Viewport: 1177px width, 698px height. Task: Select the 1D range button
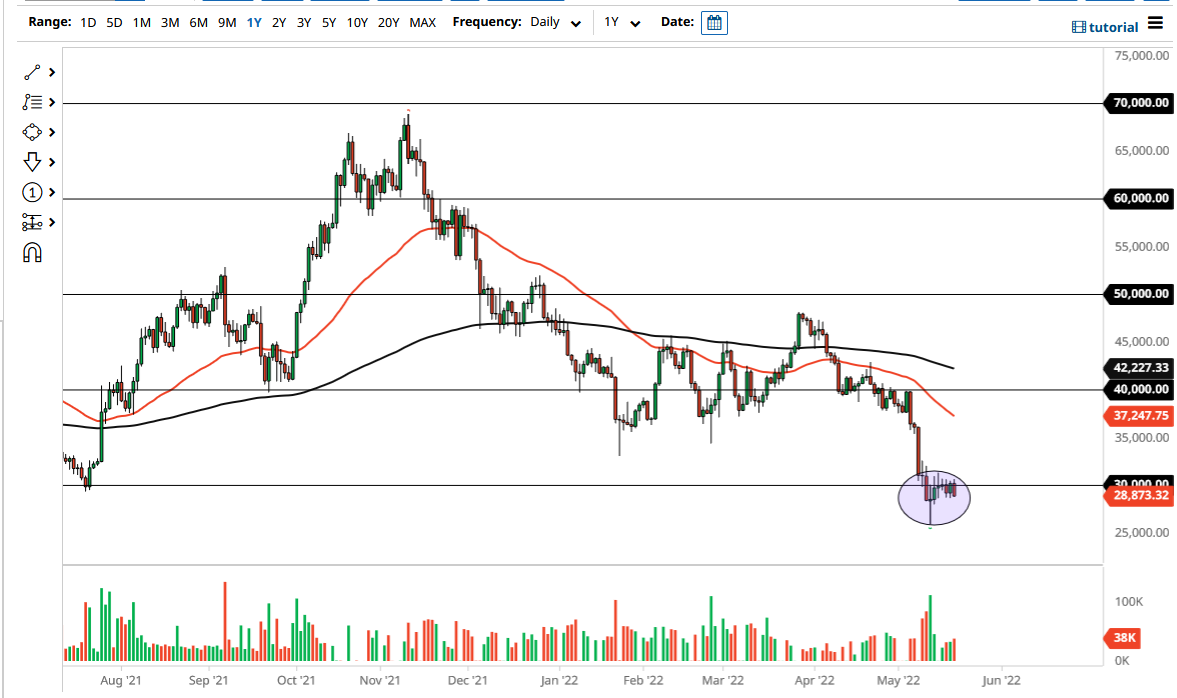[87, 22]
